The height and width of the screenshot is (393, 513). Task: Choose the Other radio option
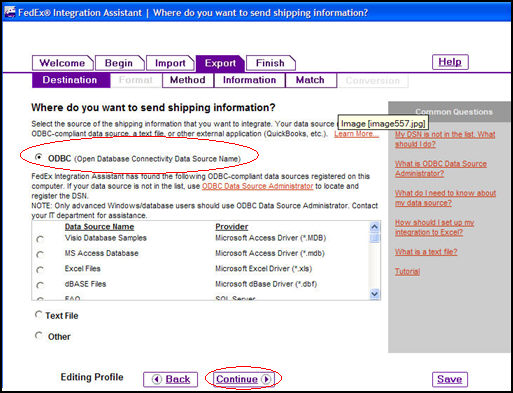coord(39,335)
